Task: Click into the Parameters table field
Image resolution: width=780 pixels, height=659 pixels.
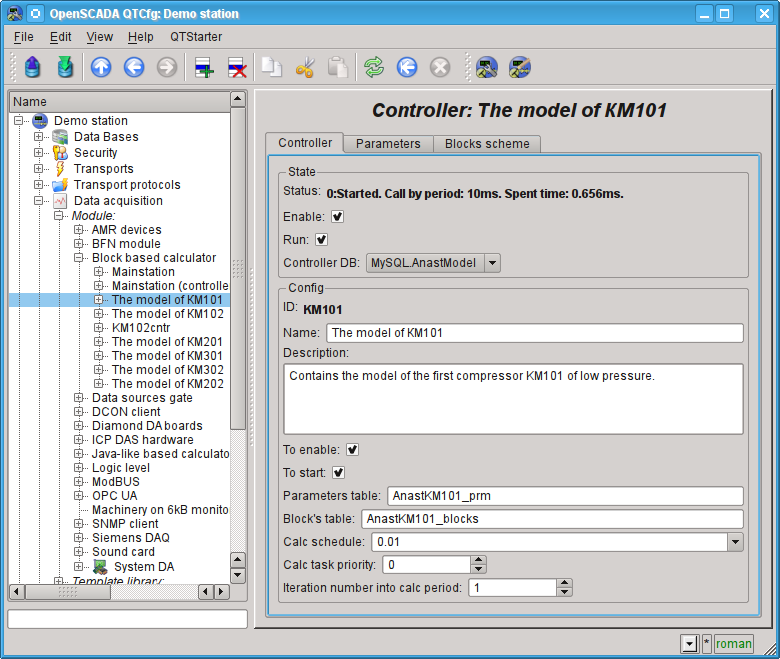Action: [565, 496]
